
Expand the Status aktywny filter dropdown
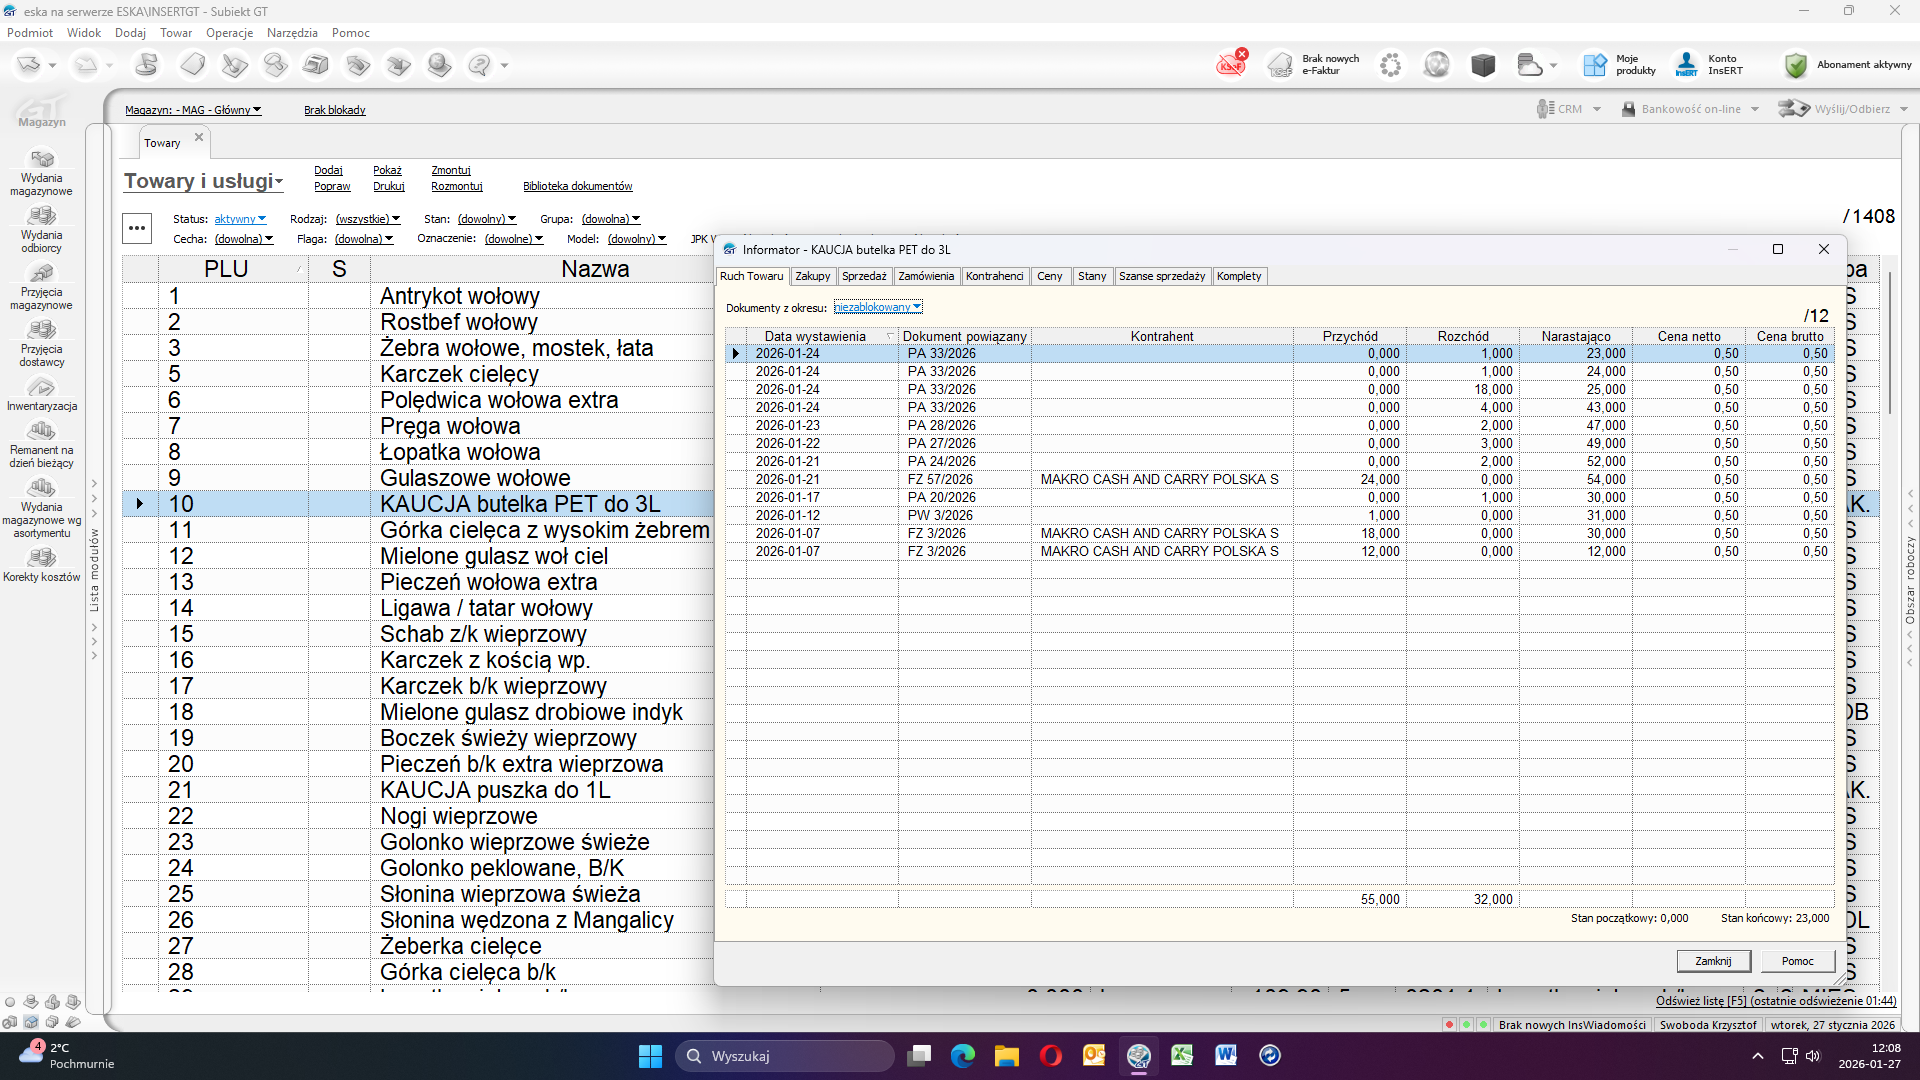point(240,219)
